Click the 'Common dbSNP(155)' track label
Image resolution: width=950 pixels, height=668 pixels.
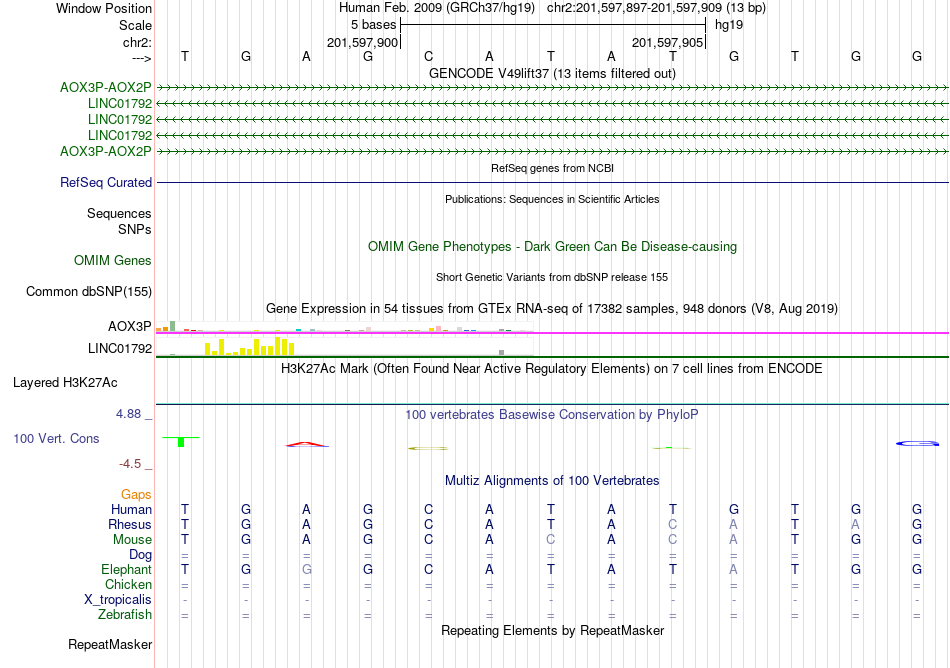pos(89,291)
